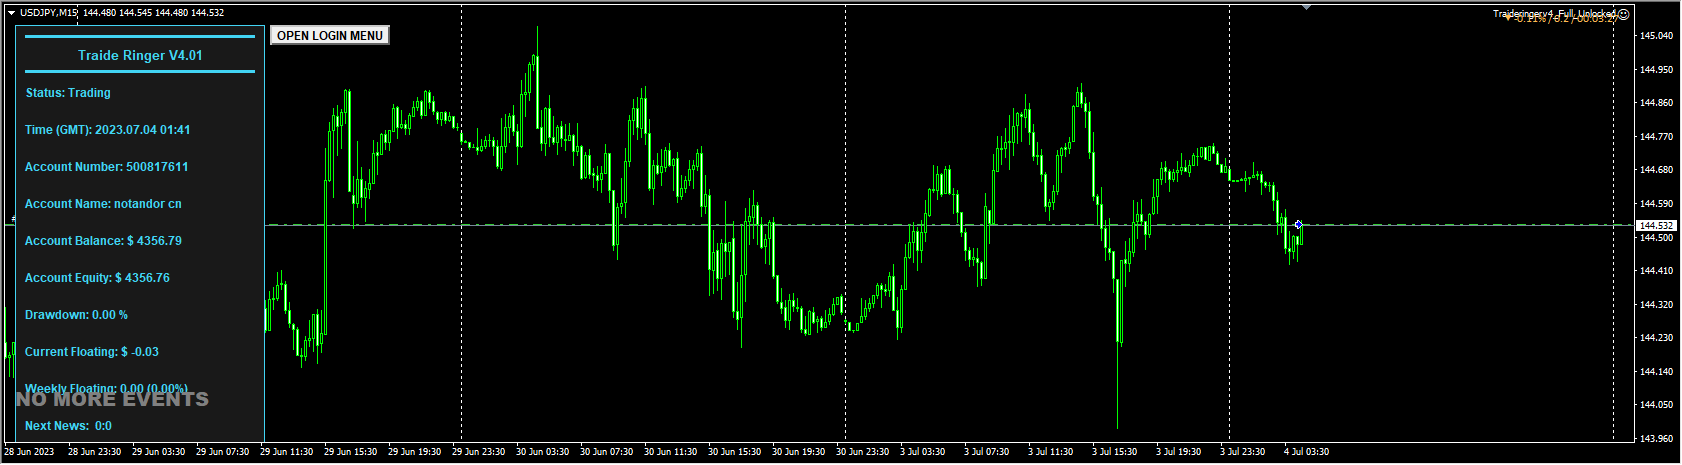
Task: Click the Next News: 0:0 line
Action: pos(68,426)
